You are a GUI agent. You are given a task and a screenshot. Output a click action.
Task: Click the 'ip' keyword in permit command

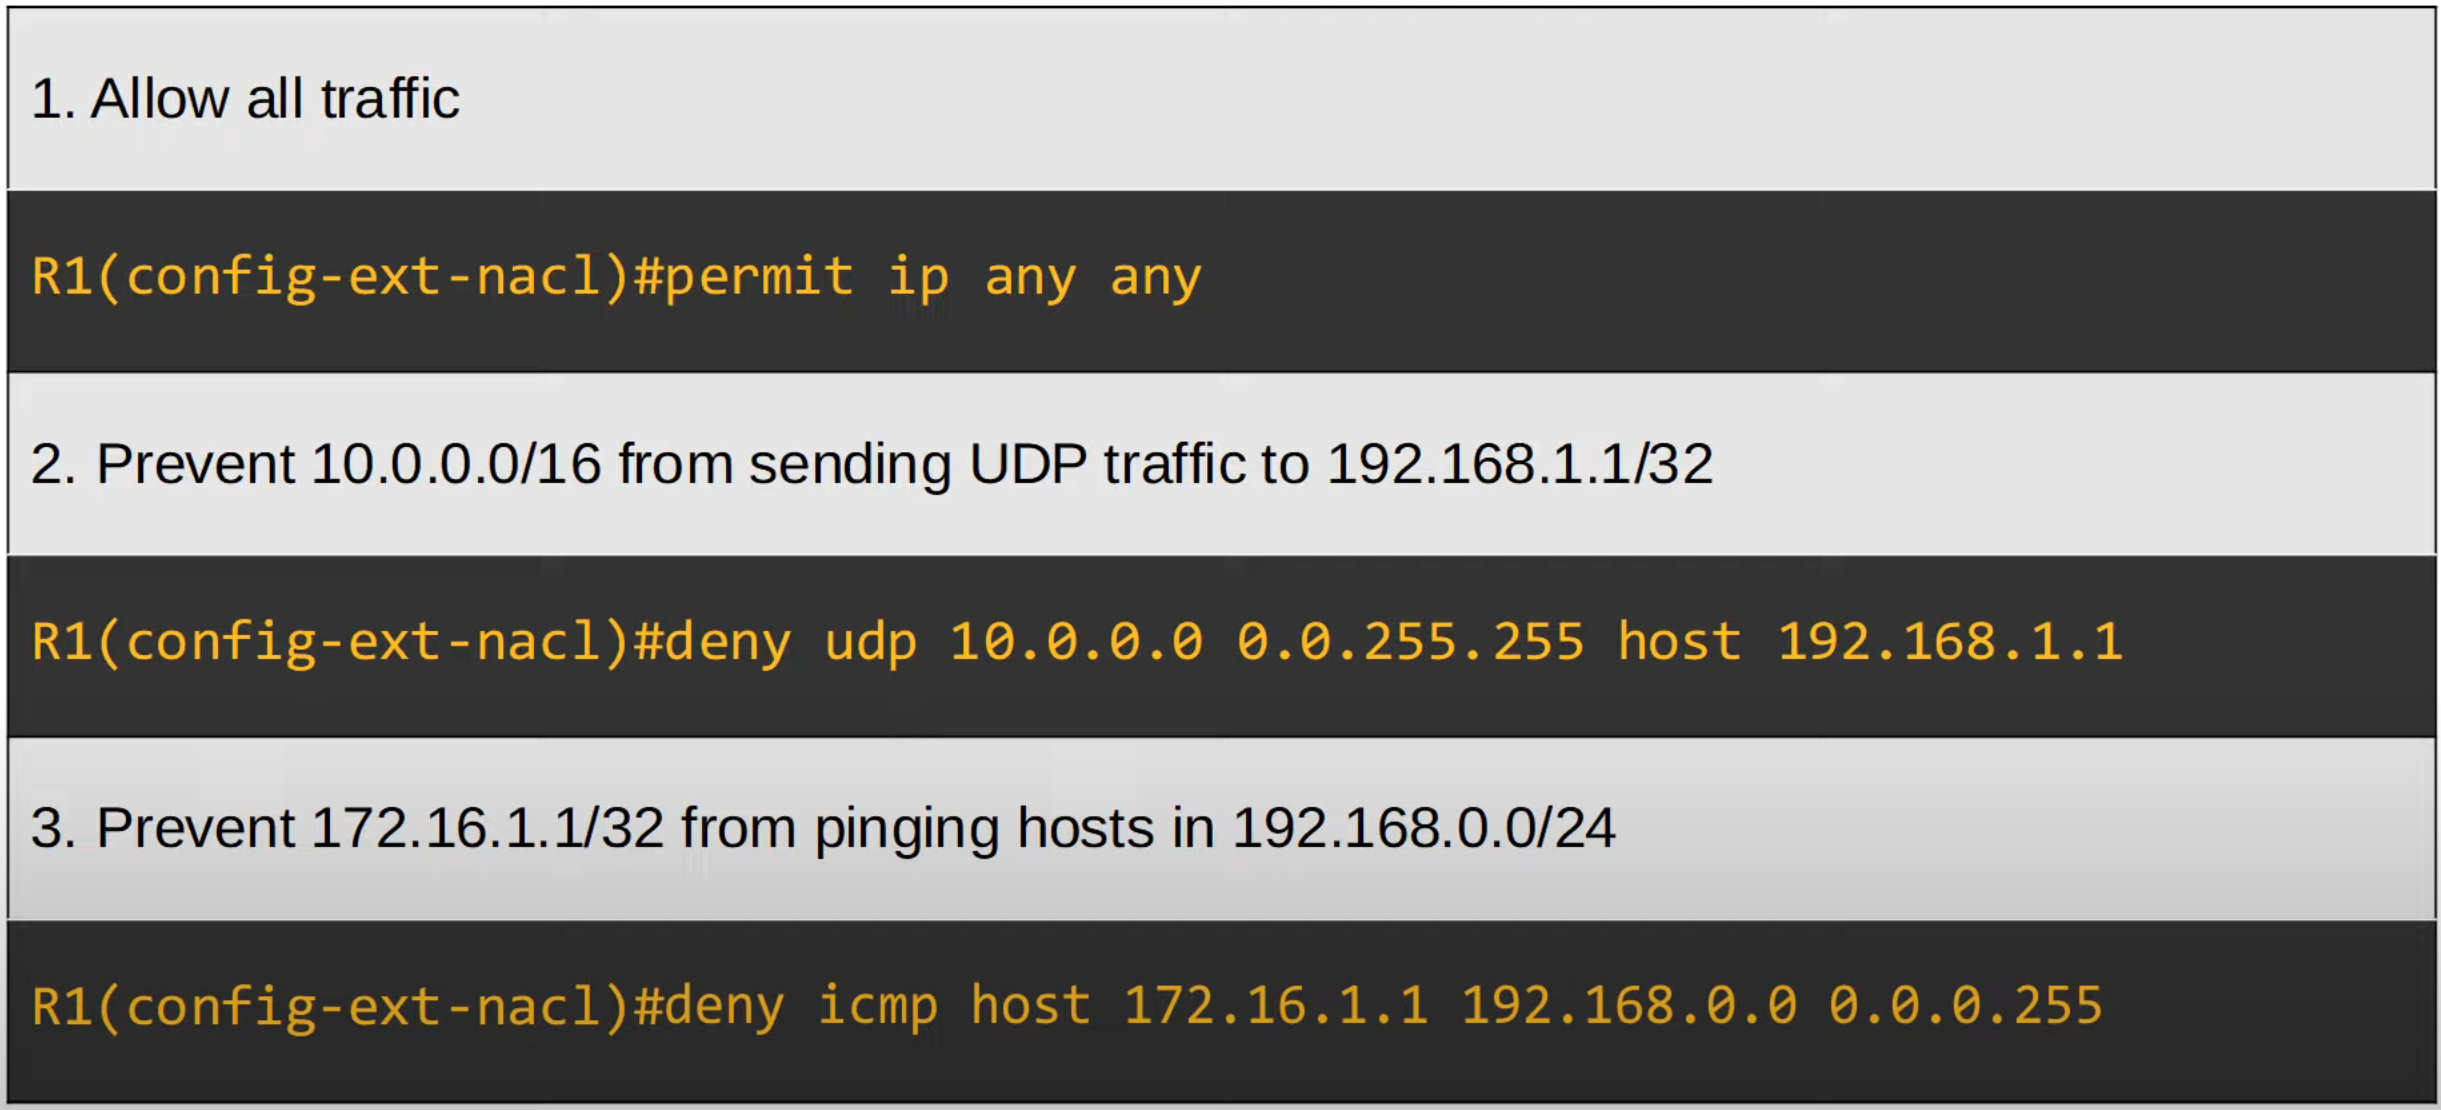coord(918,277)
